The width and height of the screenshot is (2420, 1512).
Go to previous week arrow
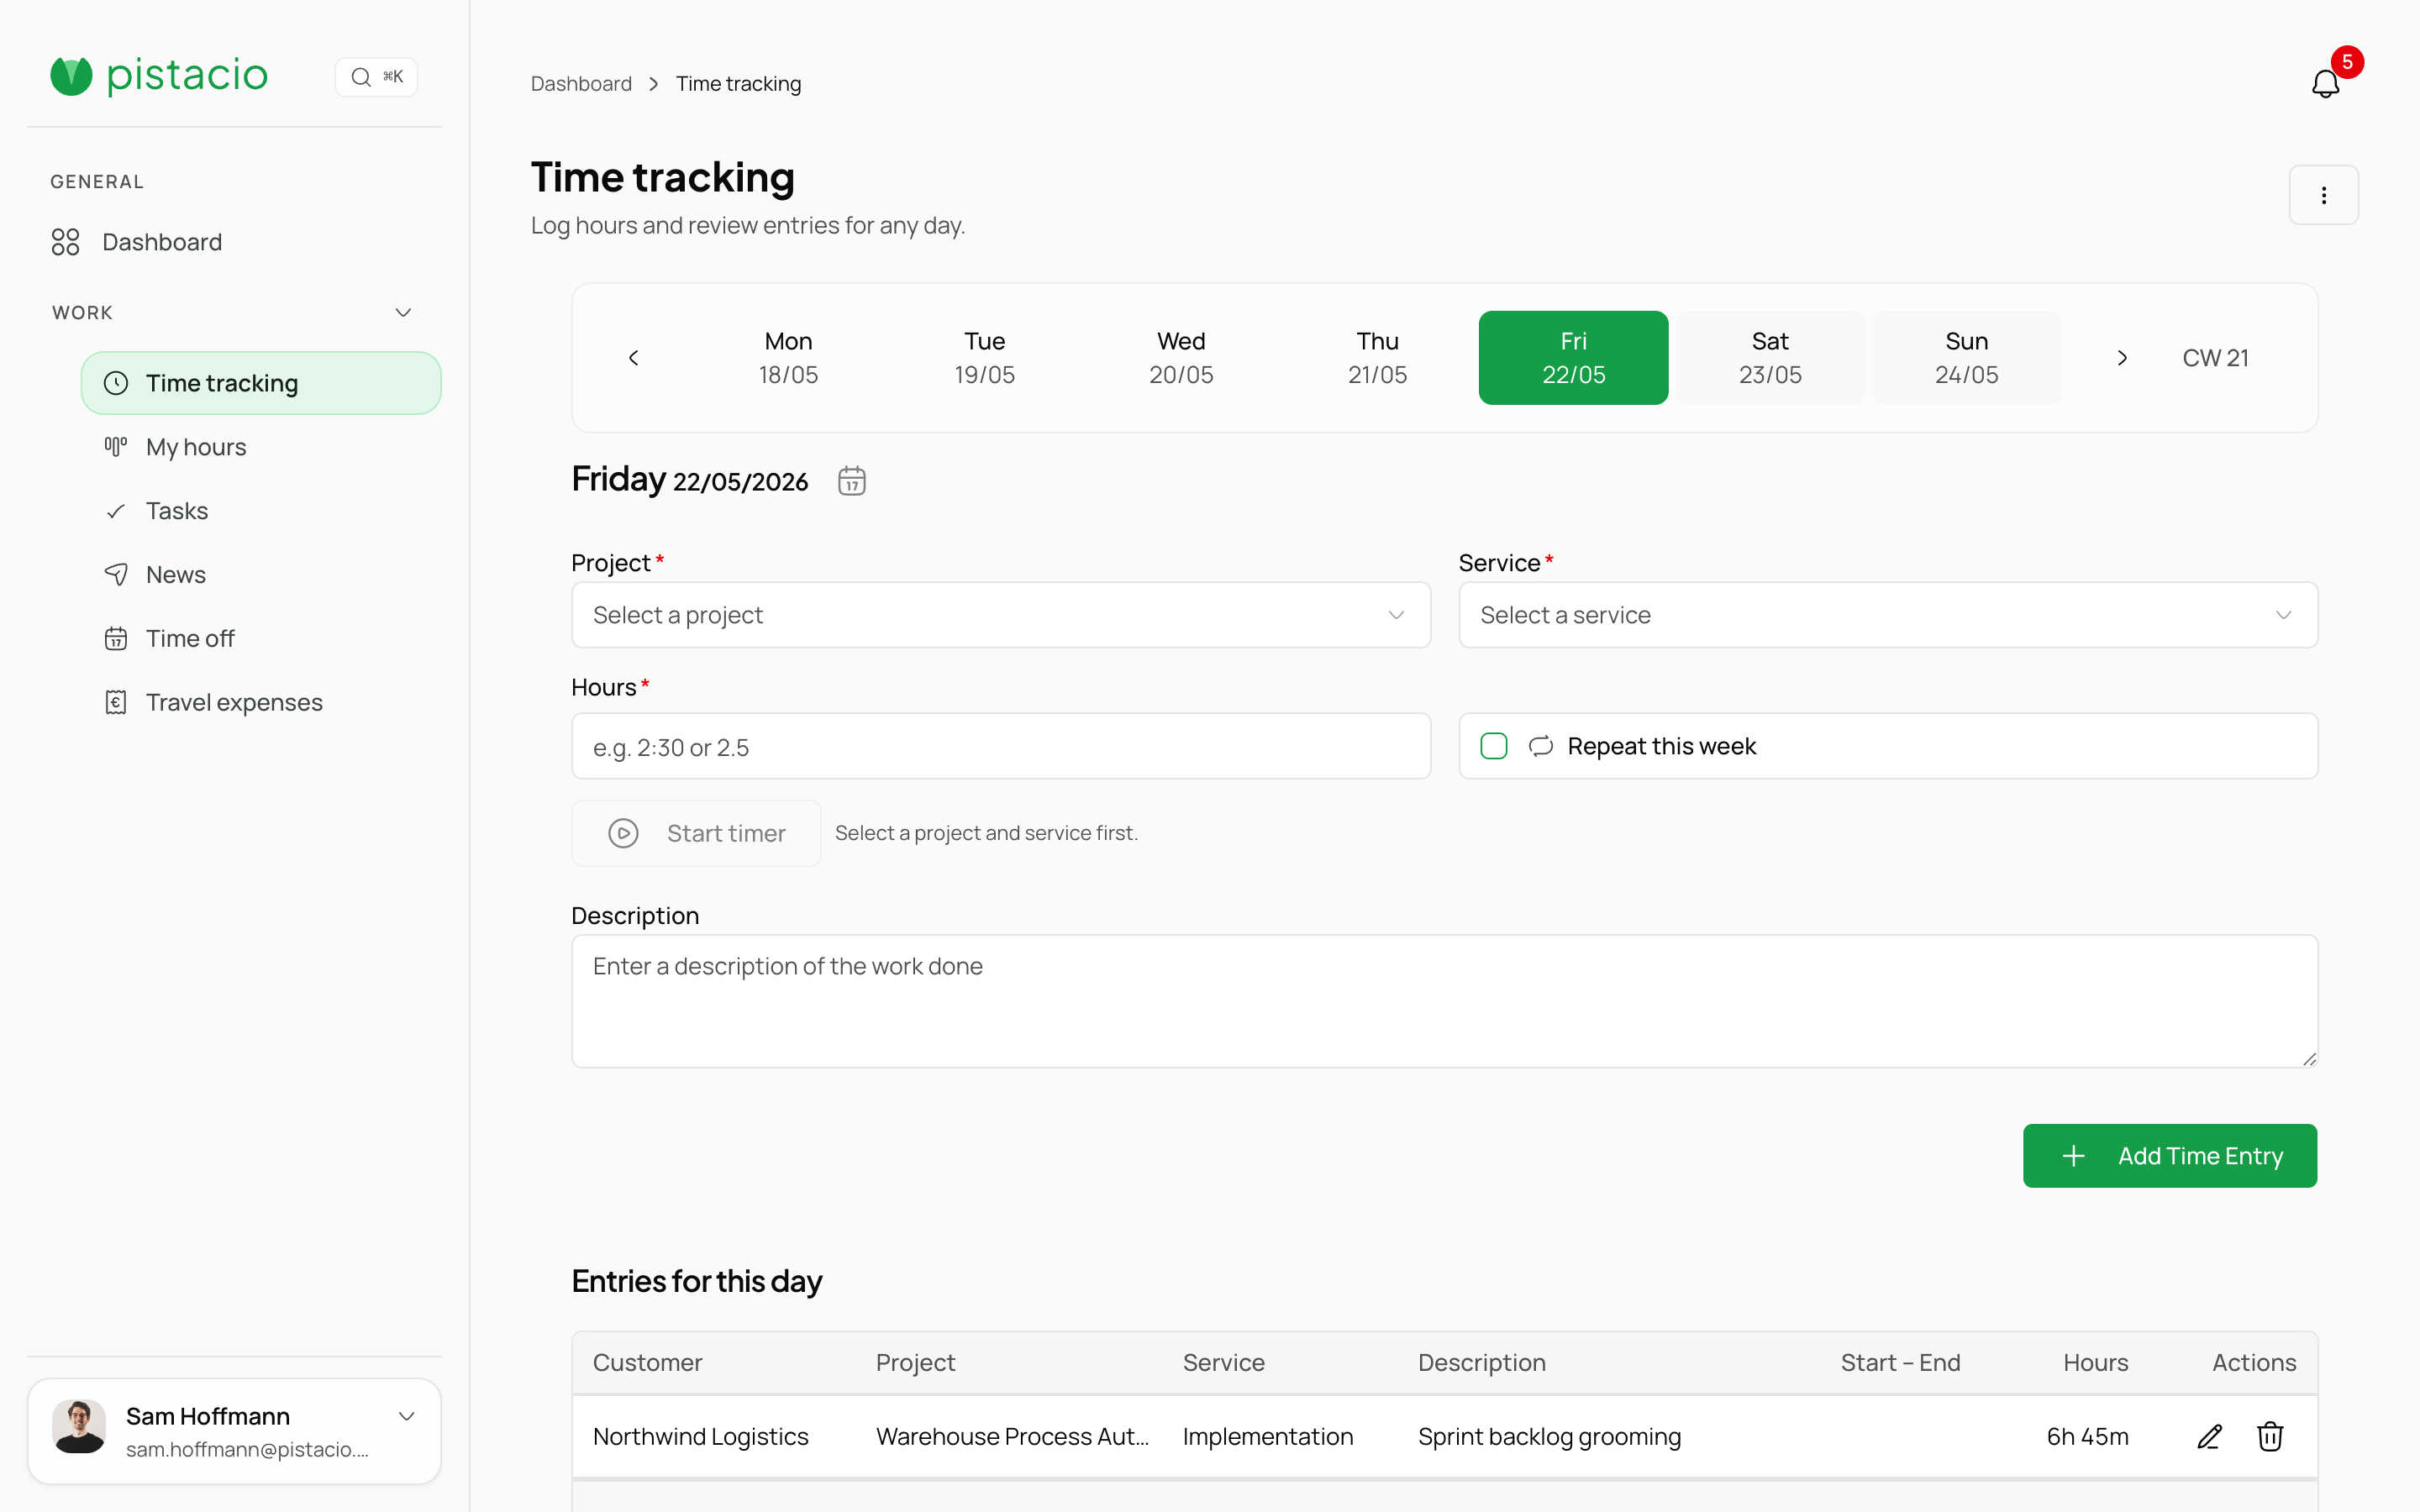633,358
